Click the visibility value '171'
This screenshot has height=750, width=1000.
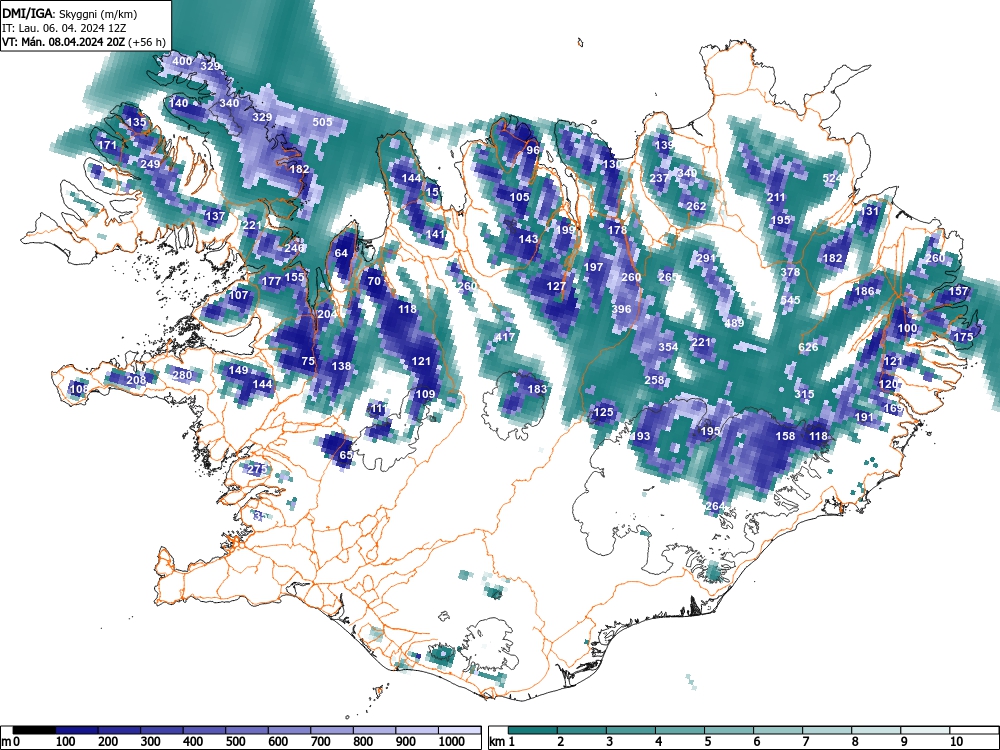point(108,145)
